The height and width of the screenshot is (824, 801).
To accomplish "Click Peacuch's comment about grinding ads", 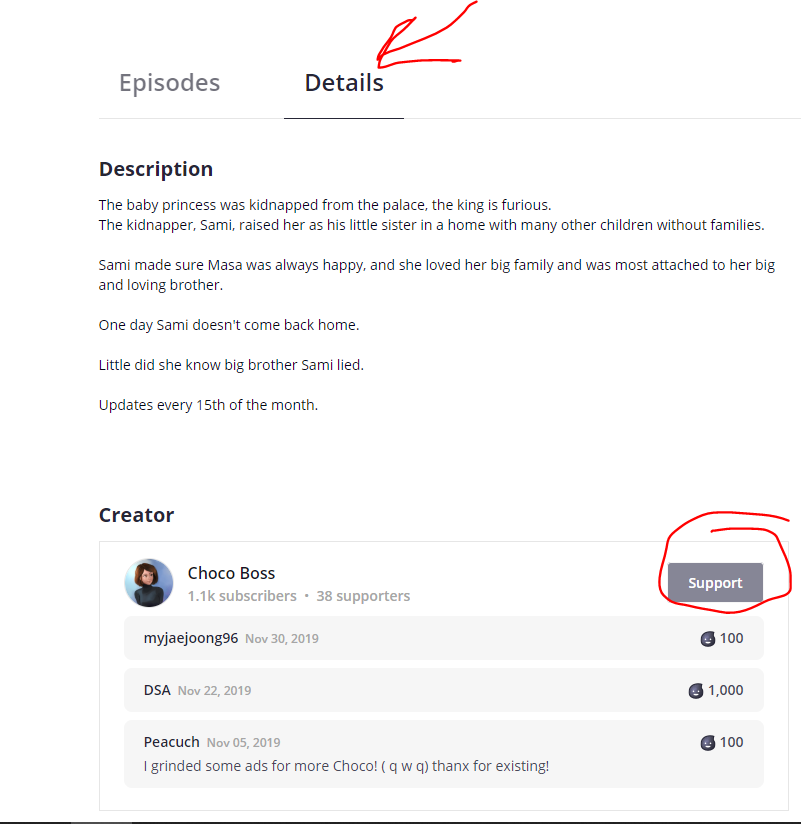I will point(346,766).
